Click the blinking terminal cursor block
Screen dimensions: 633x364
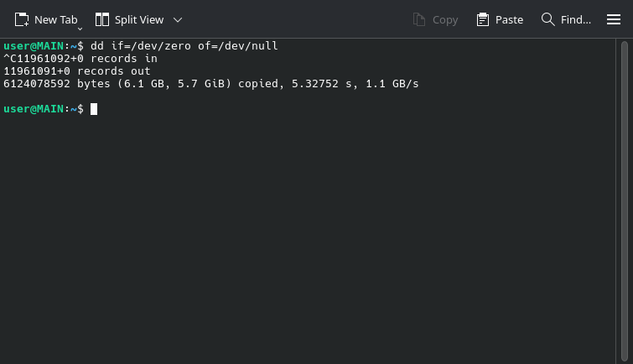[94, 109]
